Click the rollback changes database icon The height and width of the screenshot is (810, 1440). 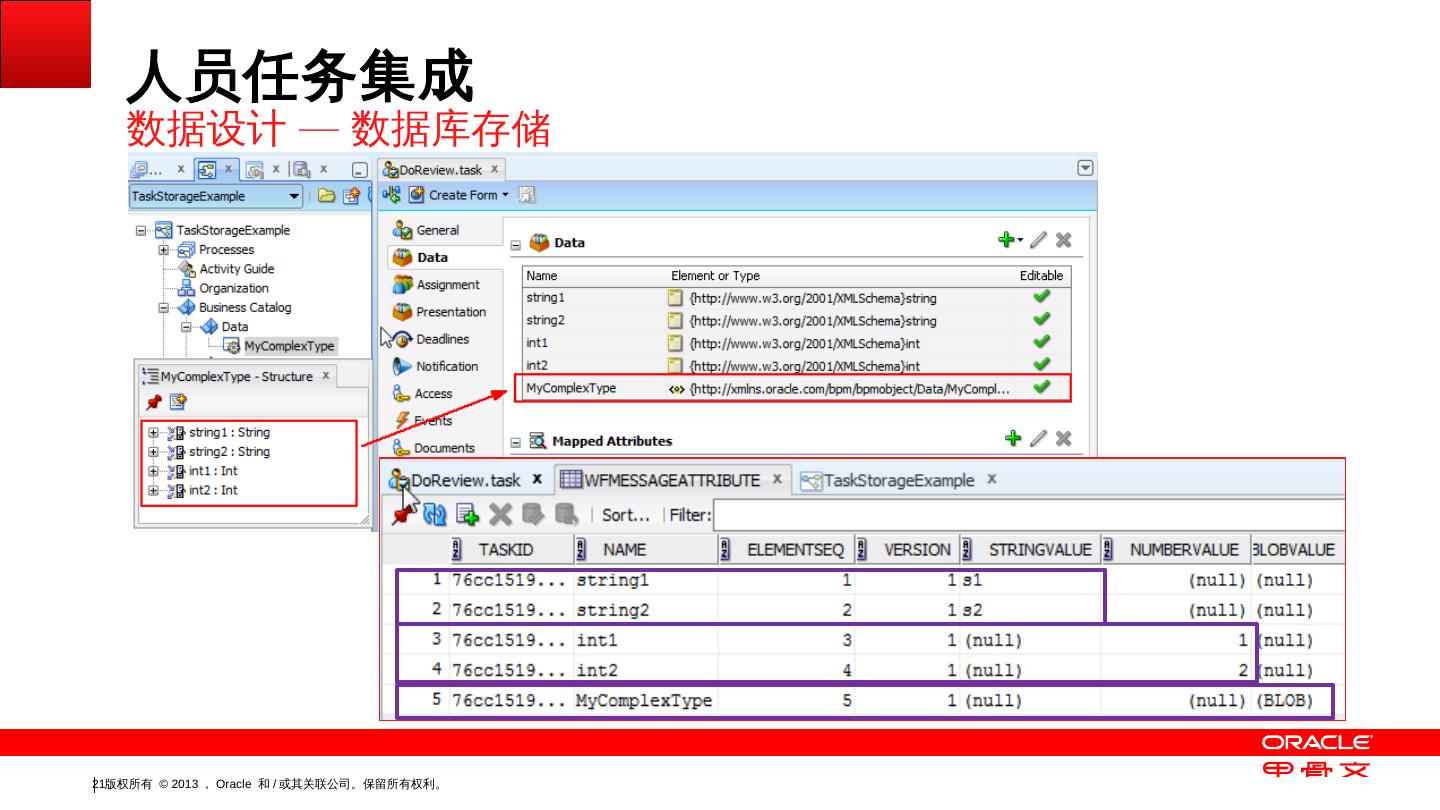(x=567, y=515)
